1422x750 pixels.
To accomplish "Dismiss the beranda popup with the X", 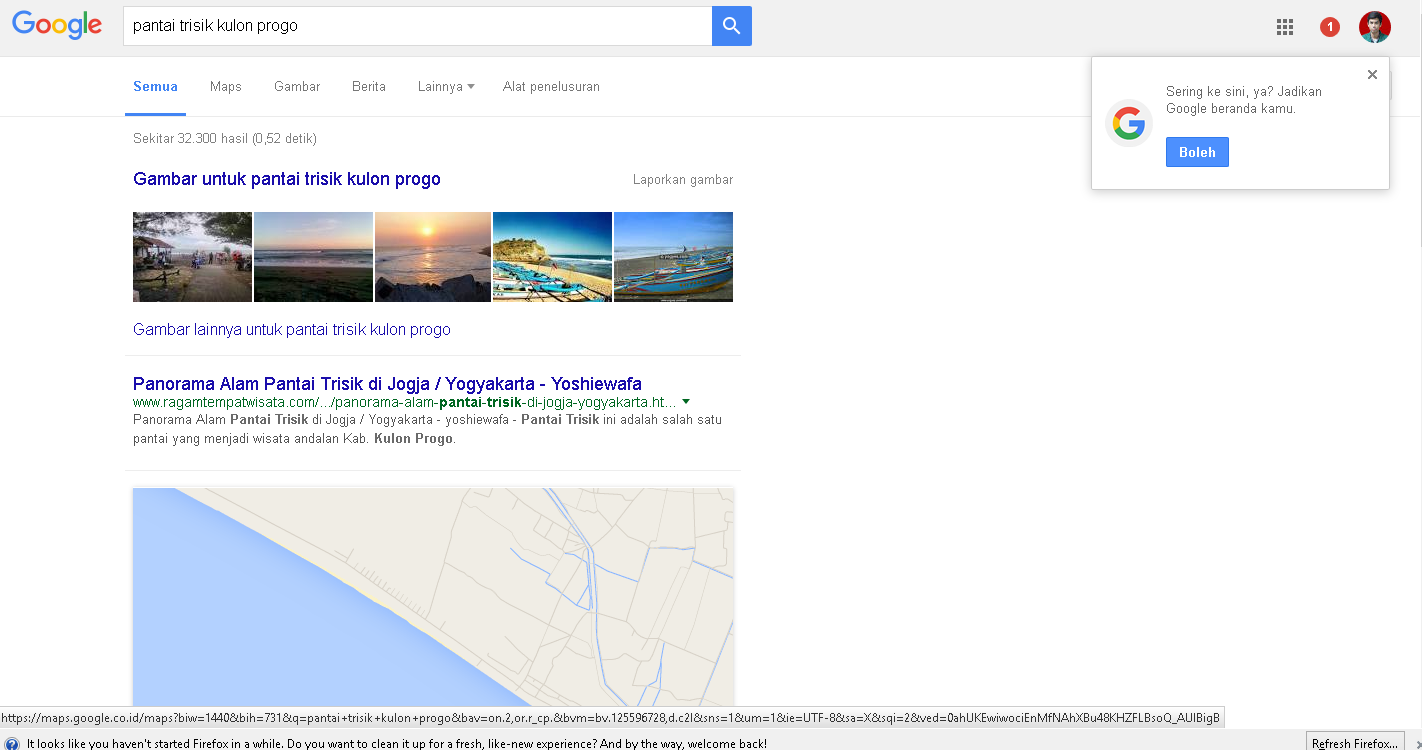I will coord(1372,74).
